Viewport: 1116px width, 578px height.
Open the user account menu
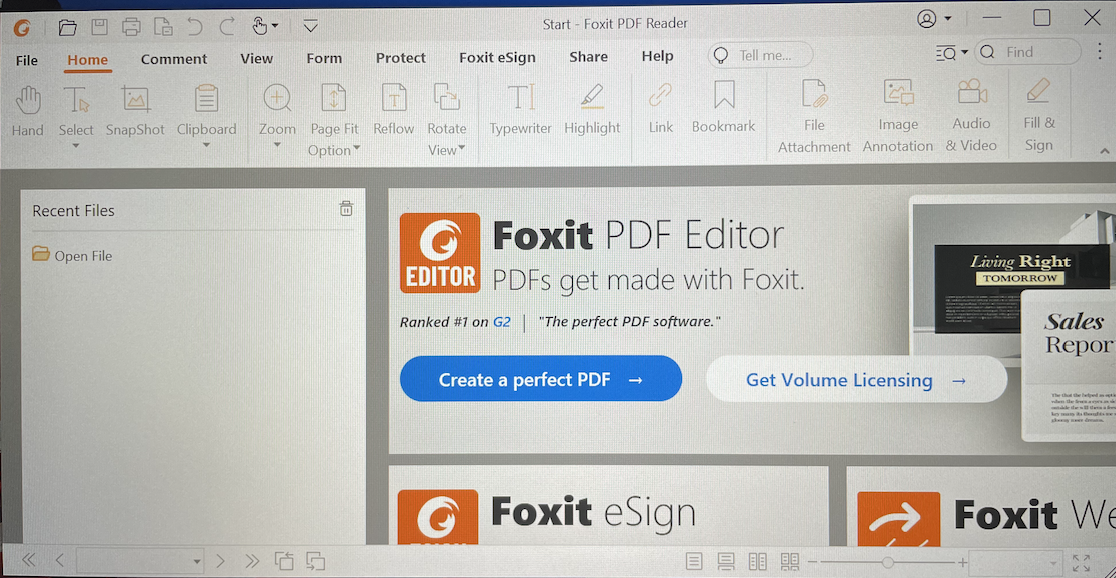(x=934, y=19)
